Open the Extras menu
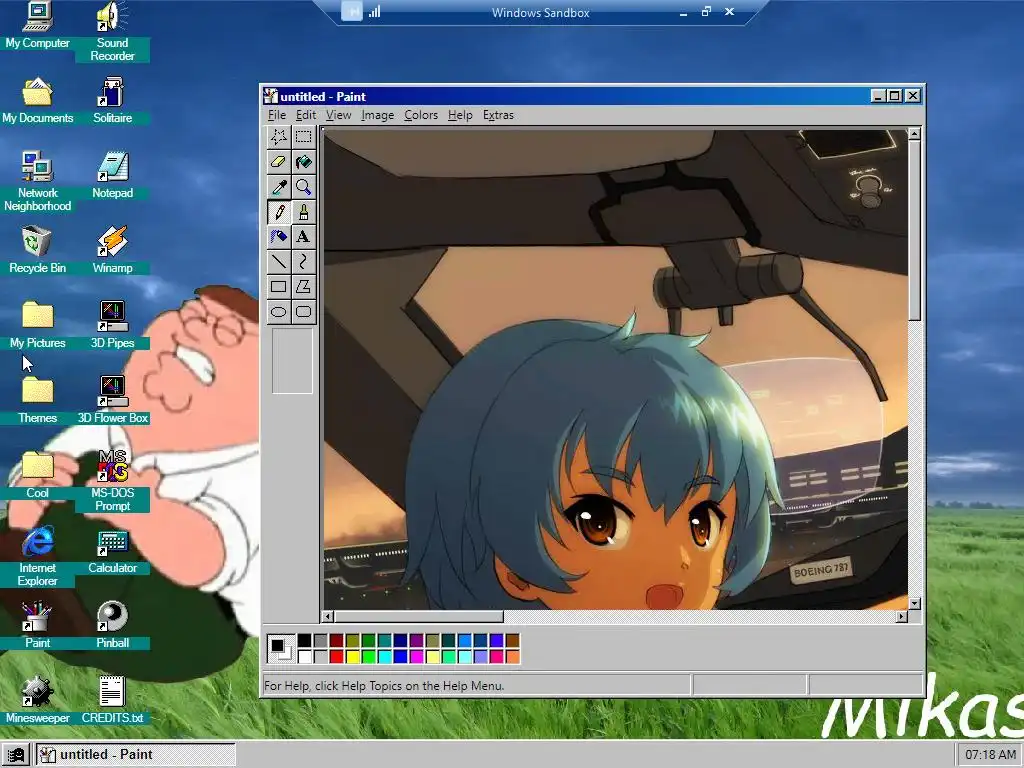Image resolution: width=1024 pixels, height=768 pixels. coord(498,115)
